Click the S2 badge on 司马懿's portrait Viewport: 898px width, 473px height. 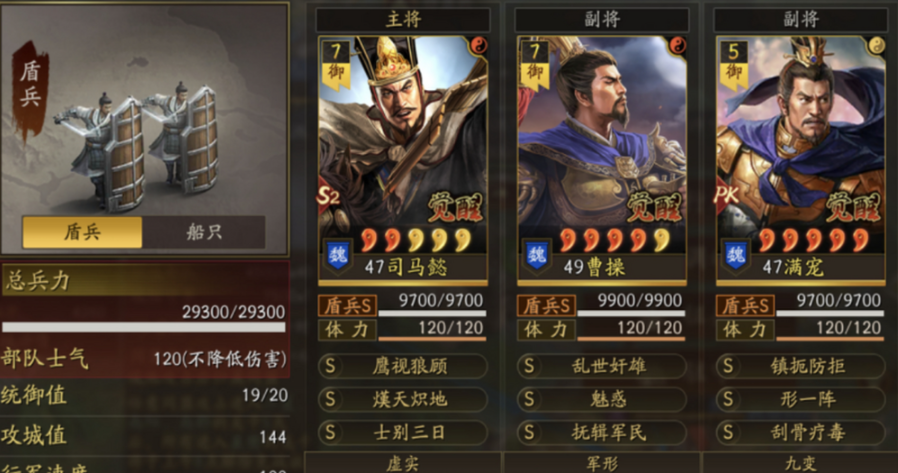(329, 198)
